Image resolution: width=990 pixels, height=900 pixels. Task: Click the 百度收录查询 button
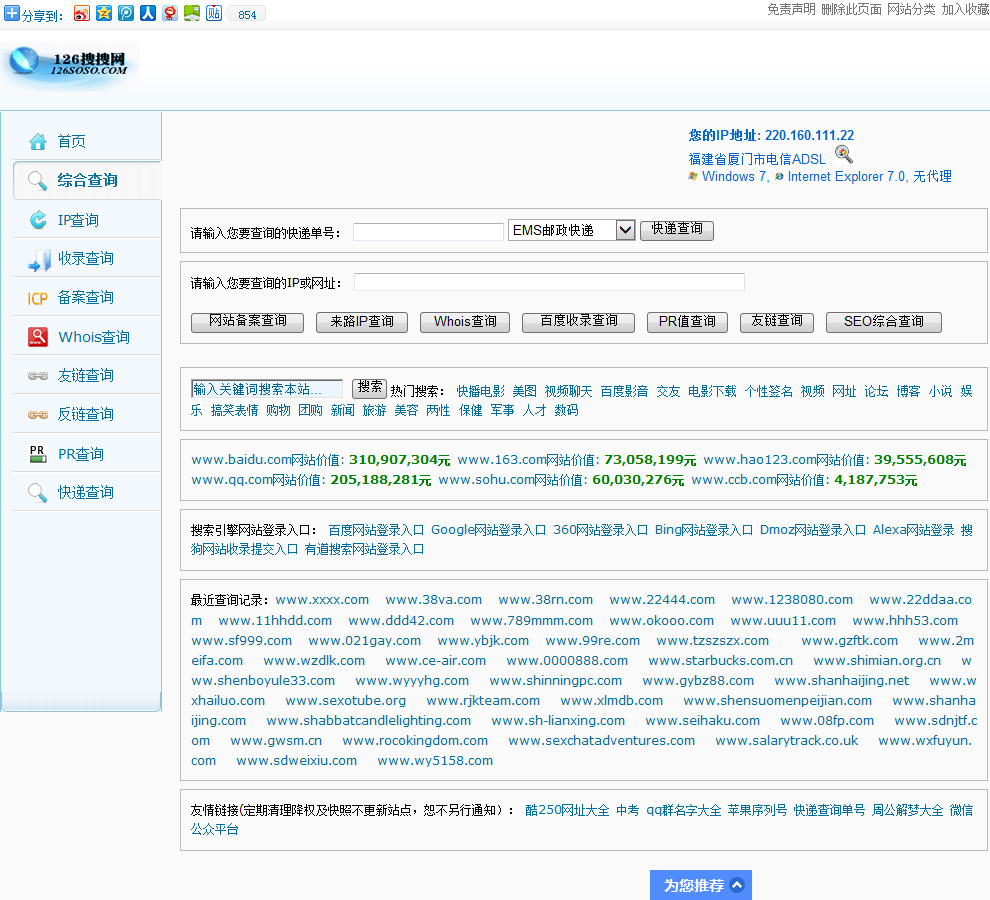click(578, 322)
